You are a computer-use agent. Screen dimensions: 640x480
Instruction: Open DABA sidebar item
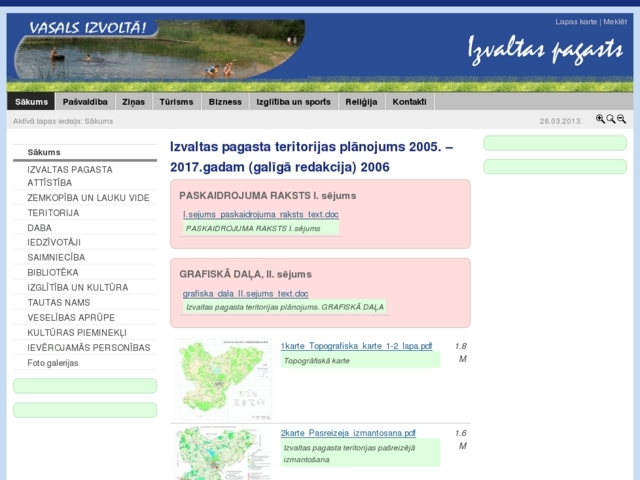coord(85,228)
